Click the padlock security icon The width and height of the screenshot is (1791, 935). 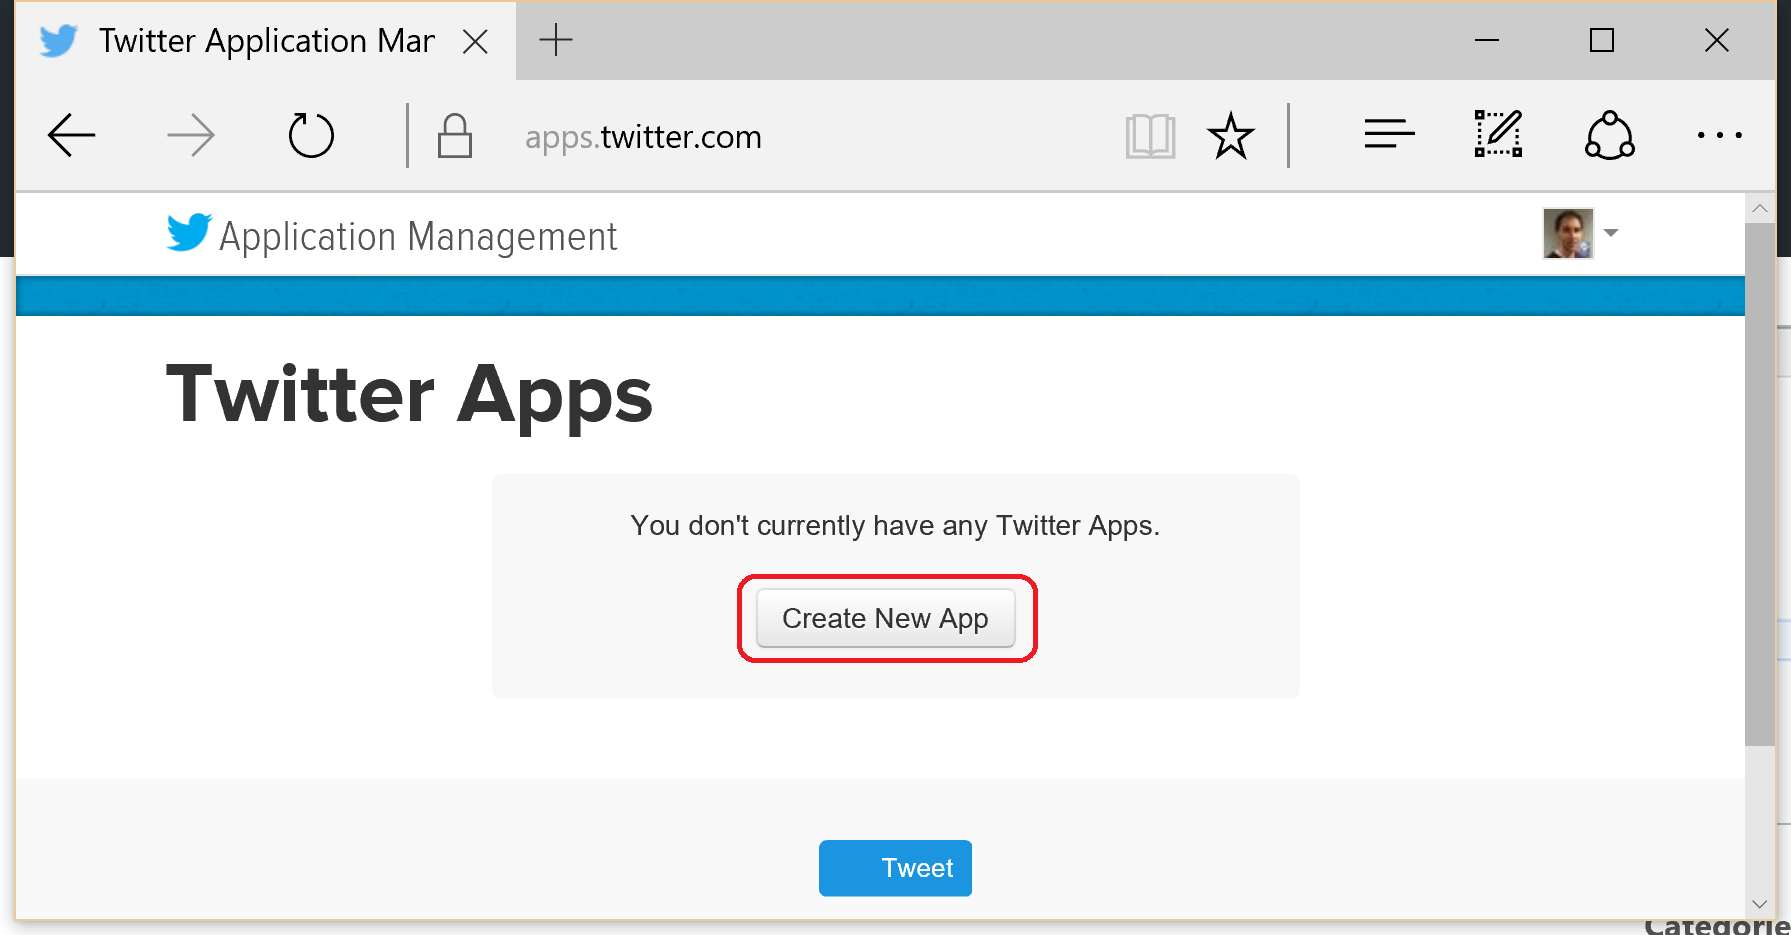pos(455,136)
